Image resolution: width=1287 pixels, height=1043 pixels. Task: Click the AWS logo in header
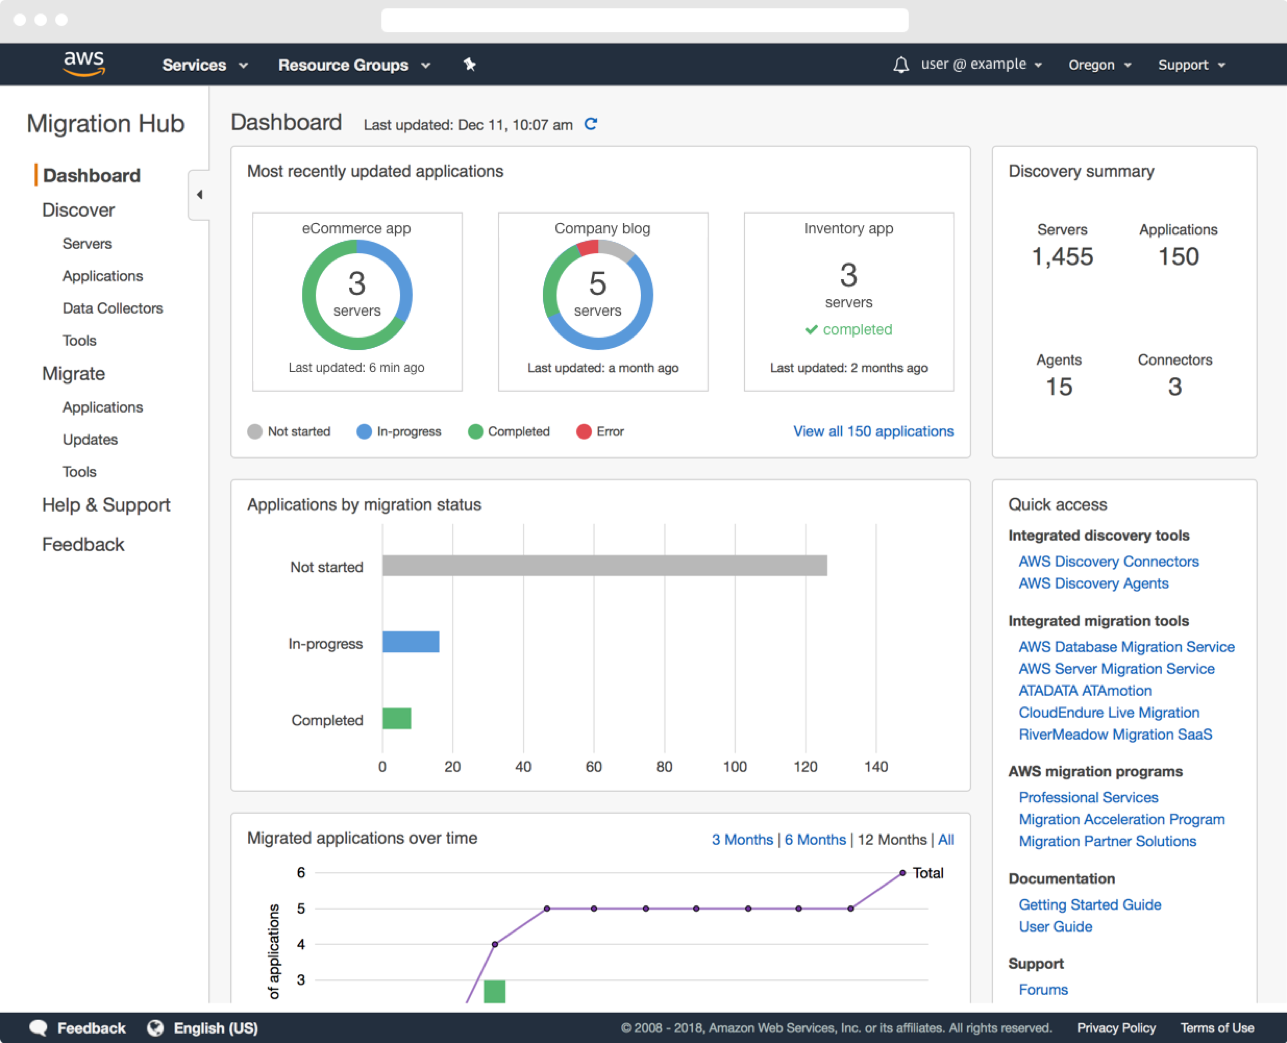click(x=84, y=63)
